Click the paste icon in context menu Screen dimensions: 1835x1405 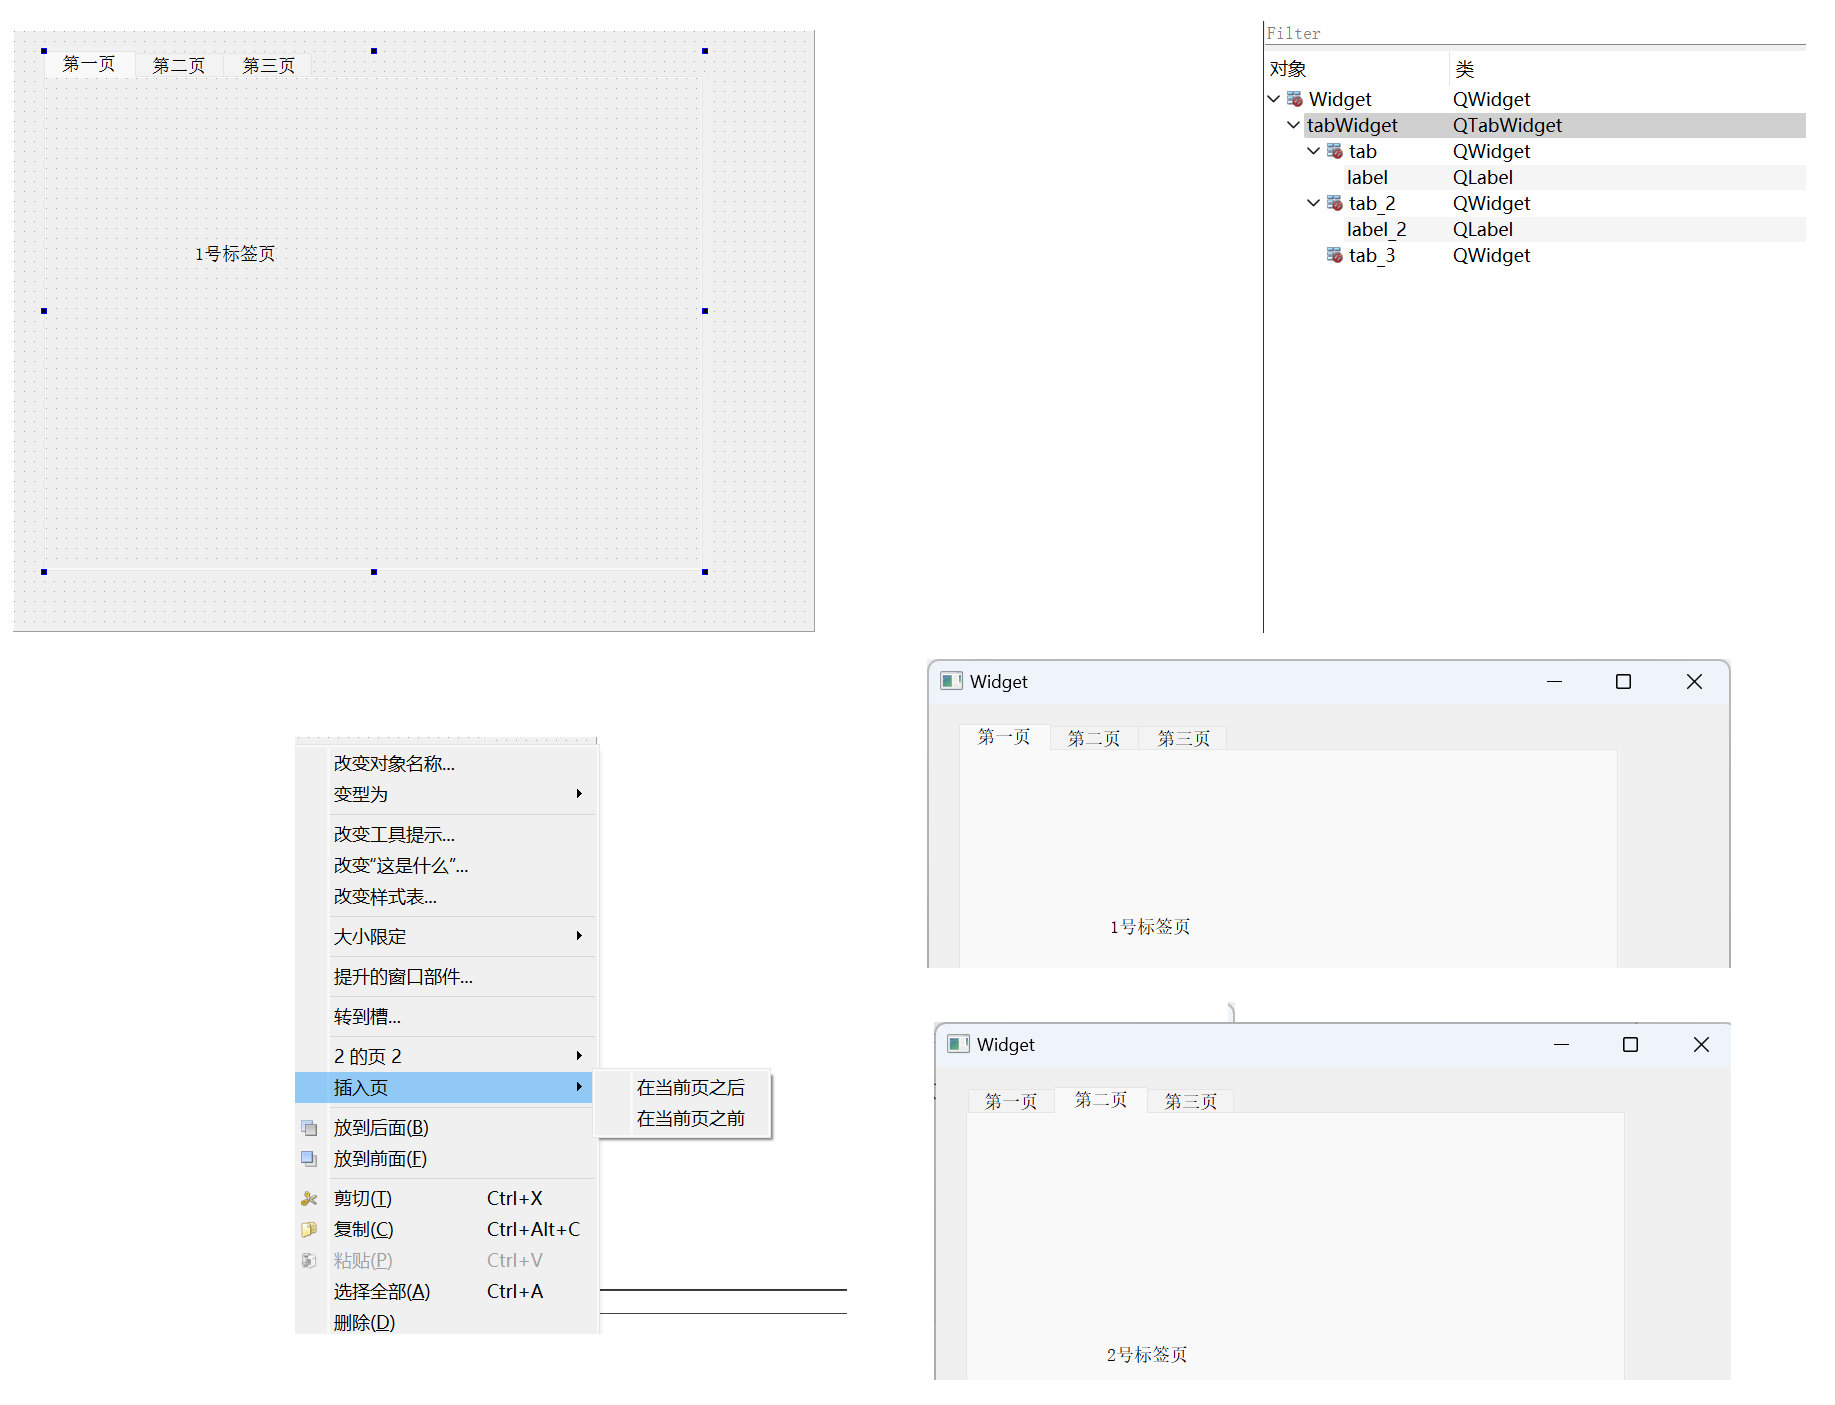pos(309,1260)
